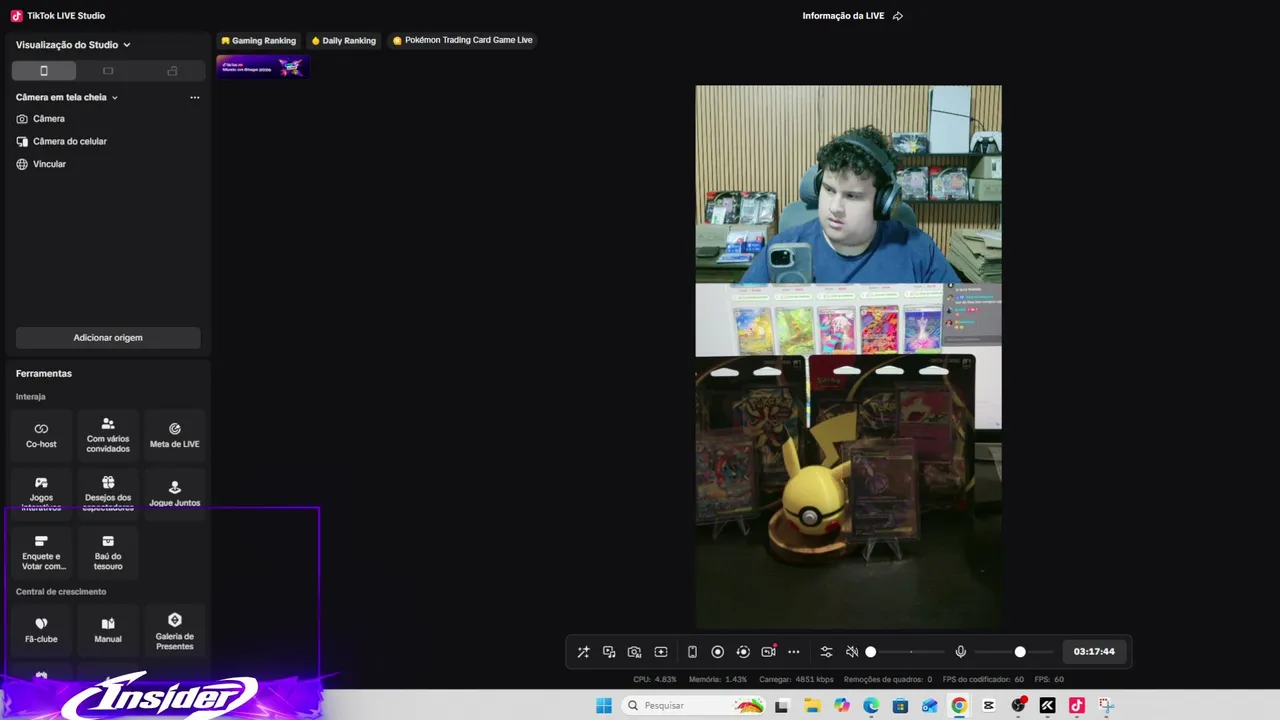Viewport: 1280px width, 720px height.
Task: Open Copilot from the taskbar
Action: click(842, 706)
